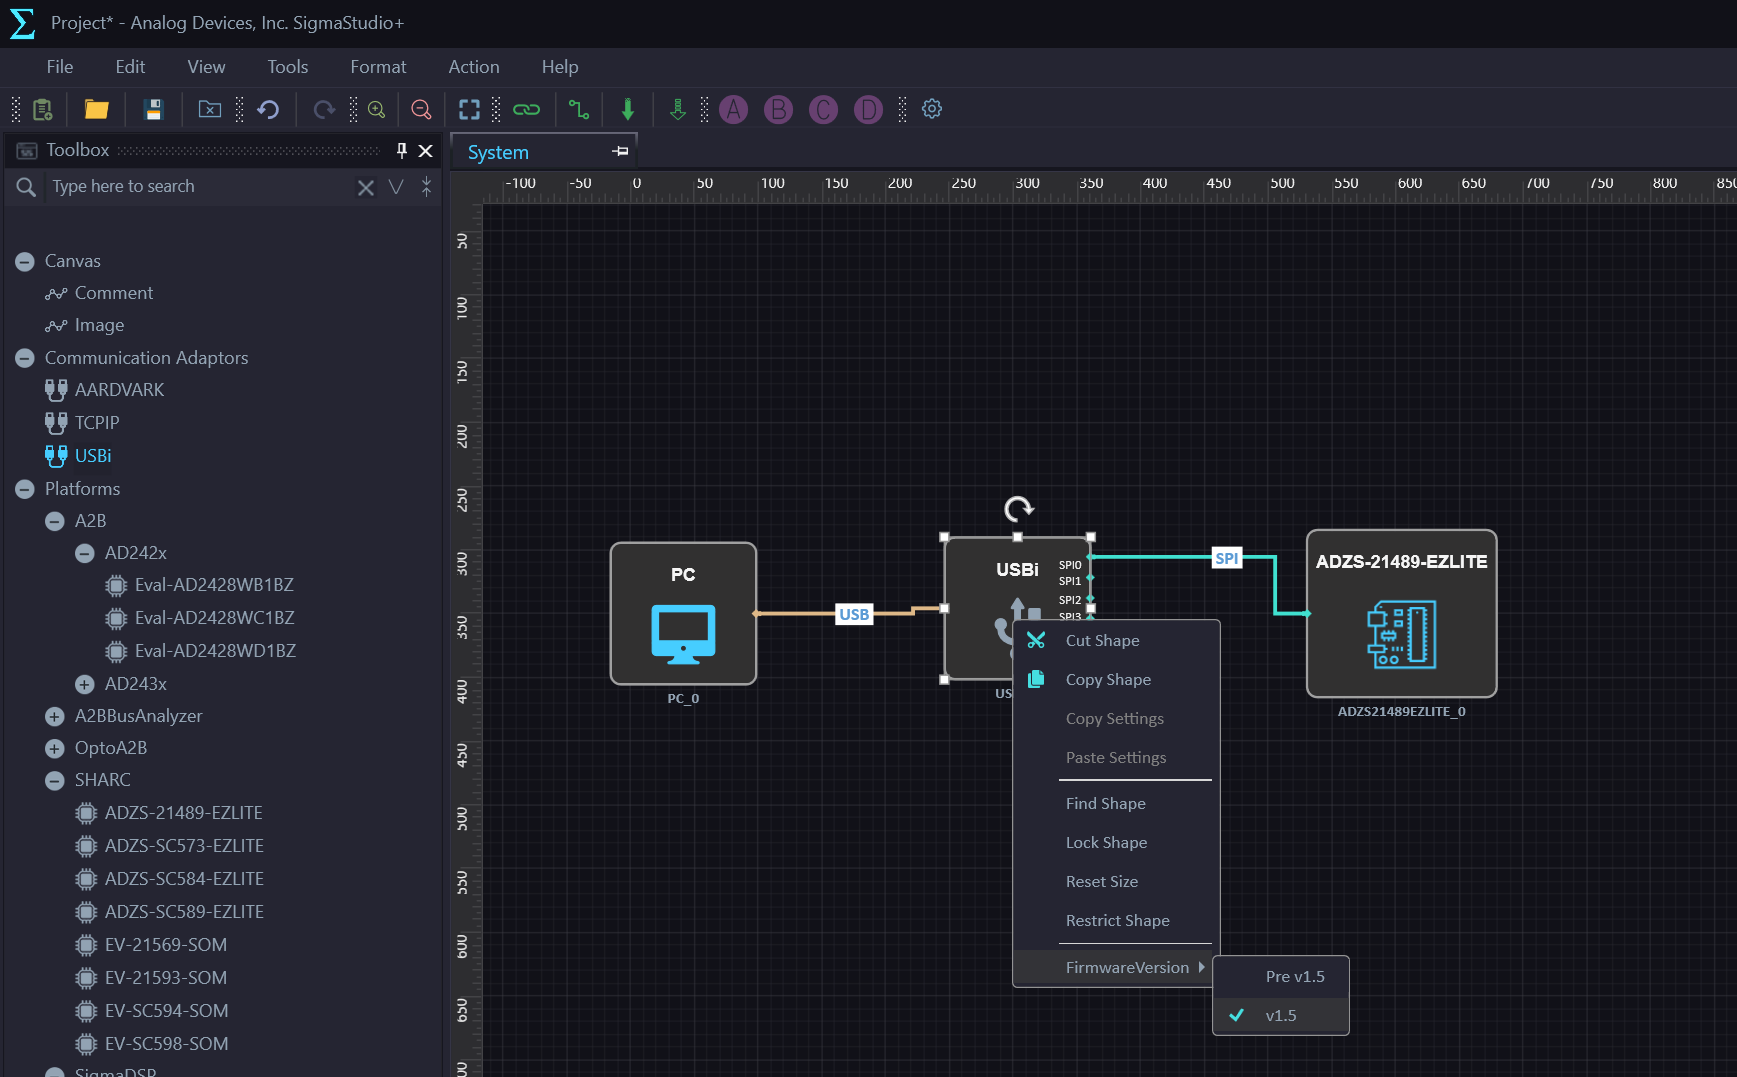Expand all toolbox items with V icon

[396, 187]
